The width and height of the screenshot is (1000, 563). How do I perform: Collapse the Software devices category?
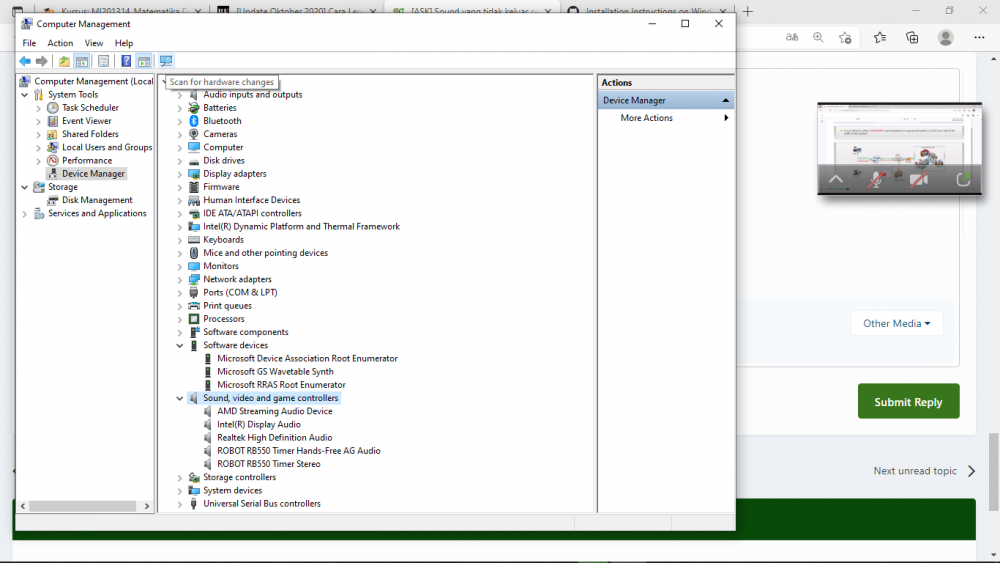(180, 346)
